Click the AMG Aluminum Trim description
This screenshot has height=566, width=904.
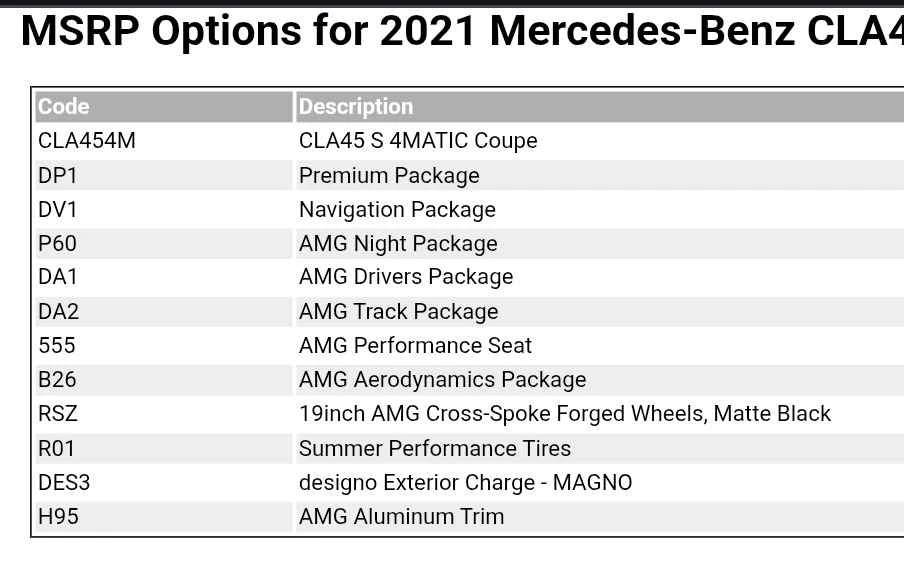point(401,517)
